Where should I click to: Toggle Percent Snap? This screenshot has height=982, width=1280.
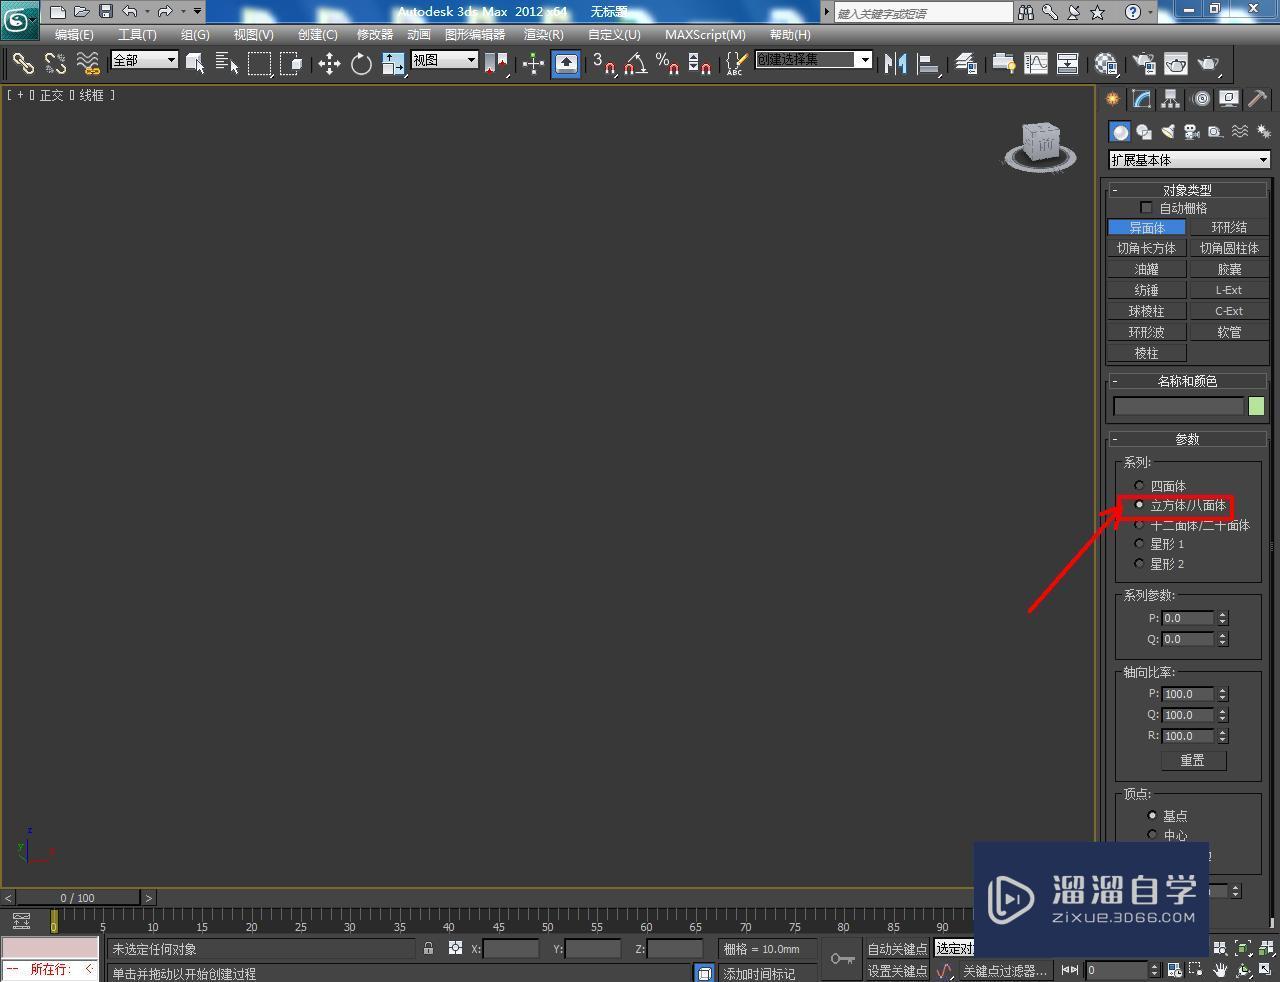pos(667,63)
